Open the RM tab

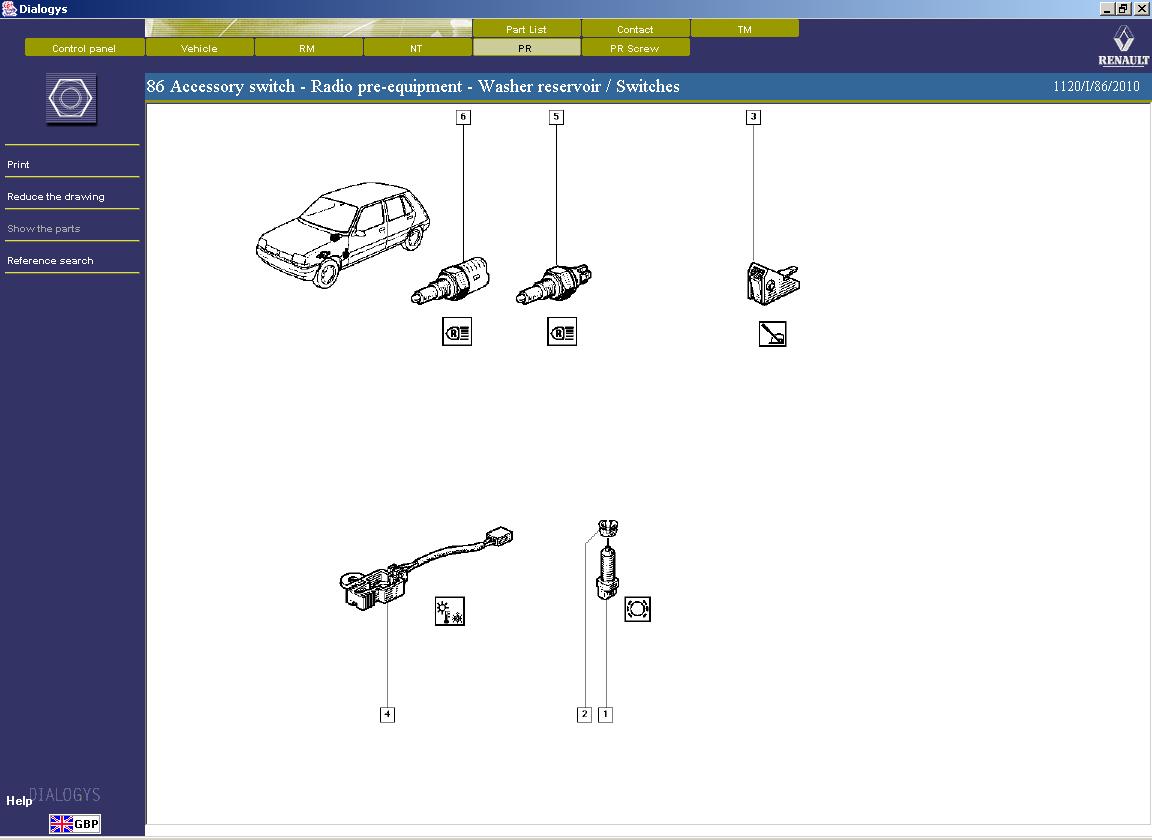pos(308,48)
